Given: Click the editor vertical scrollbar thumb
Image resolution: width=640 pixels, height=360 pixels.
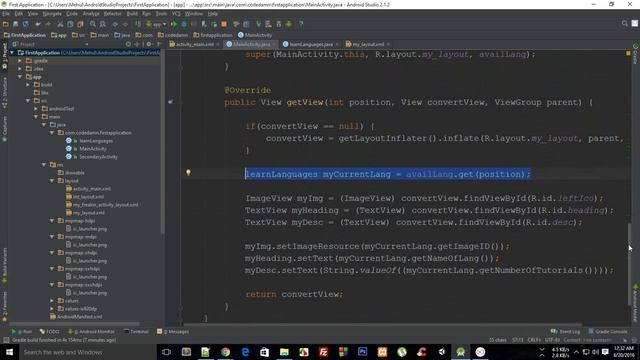Looking at the screenshot, I should pos(629,264).
